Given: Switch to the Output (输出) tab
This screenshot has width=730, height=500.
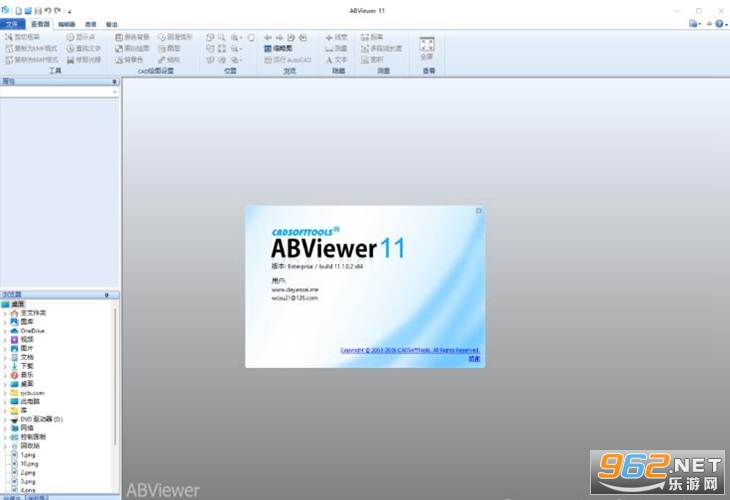Looking at the screenshot, I should pos(112,24).
